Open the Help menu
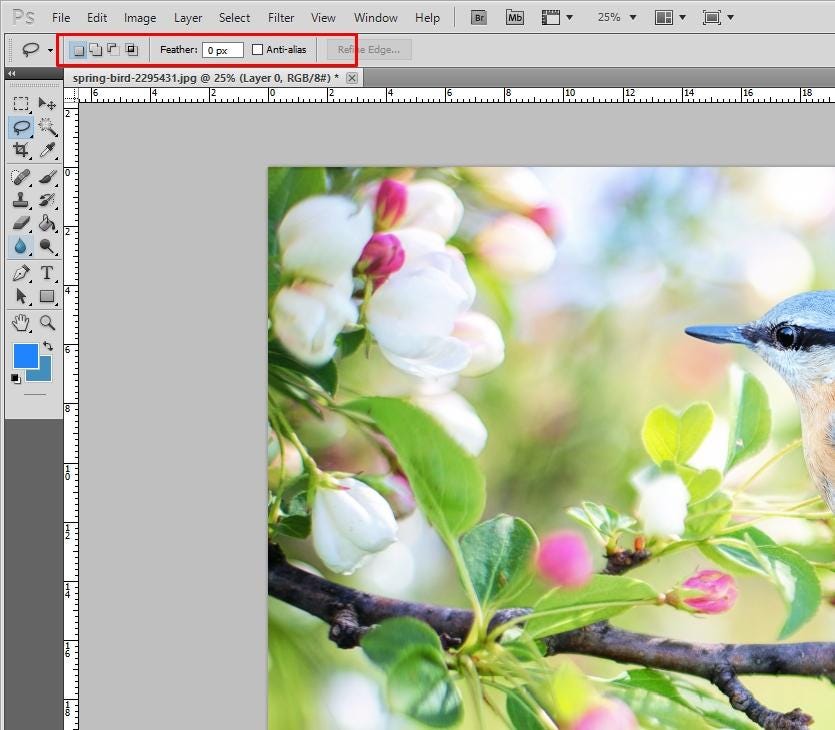This screenshot has width=835, height=730. point(428,18)
